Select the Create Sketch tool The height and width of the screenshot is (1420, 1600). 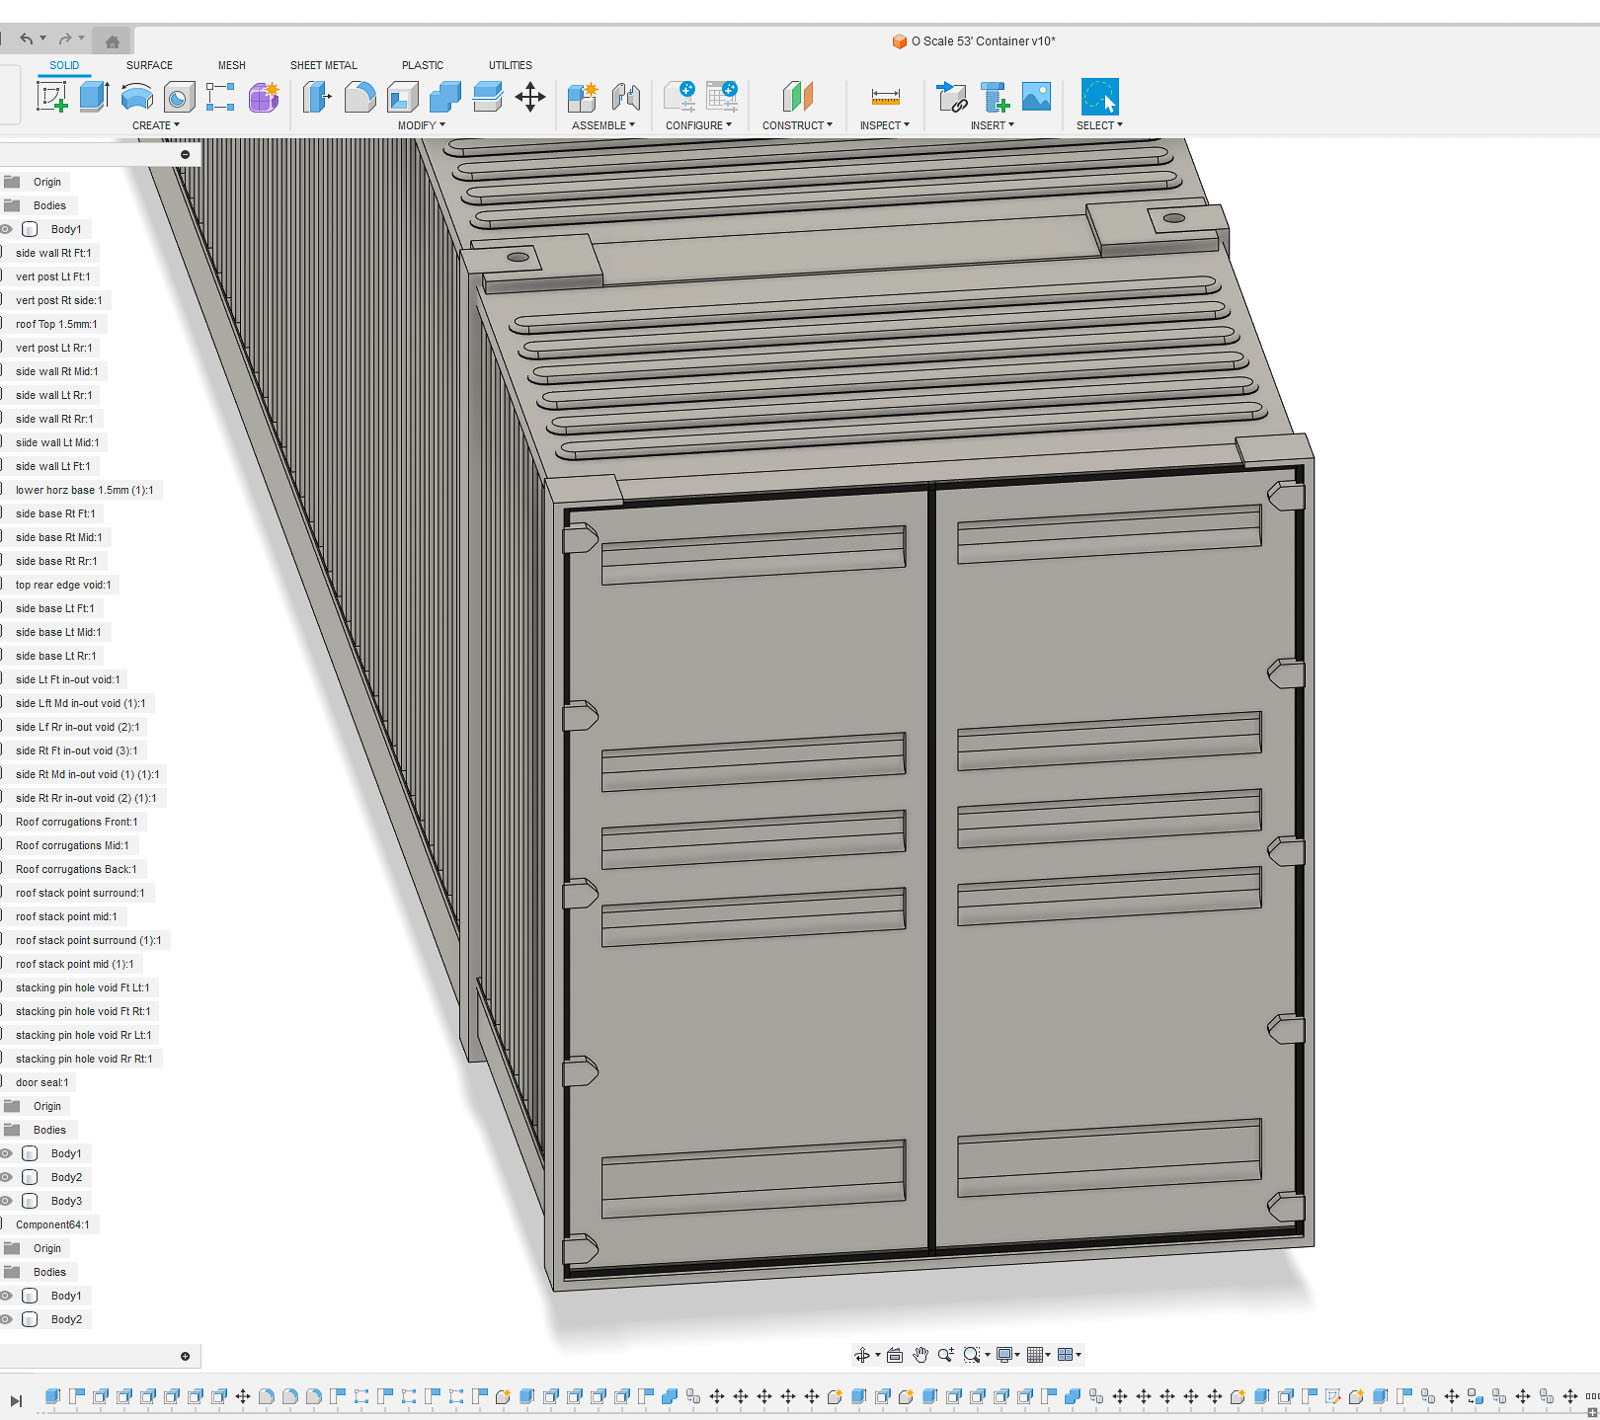pyautogui.click(x=52, y=97)
